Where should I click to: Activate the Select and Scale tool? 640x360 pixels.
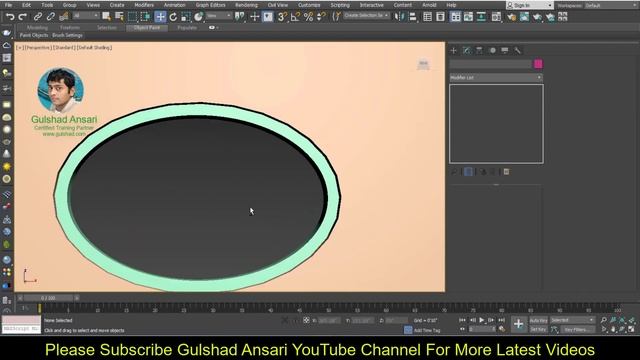click(186, 17)
